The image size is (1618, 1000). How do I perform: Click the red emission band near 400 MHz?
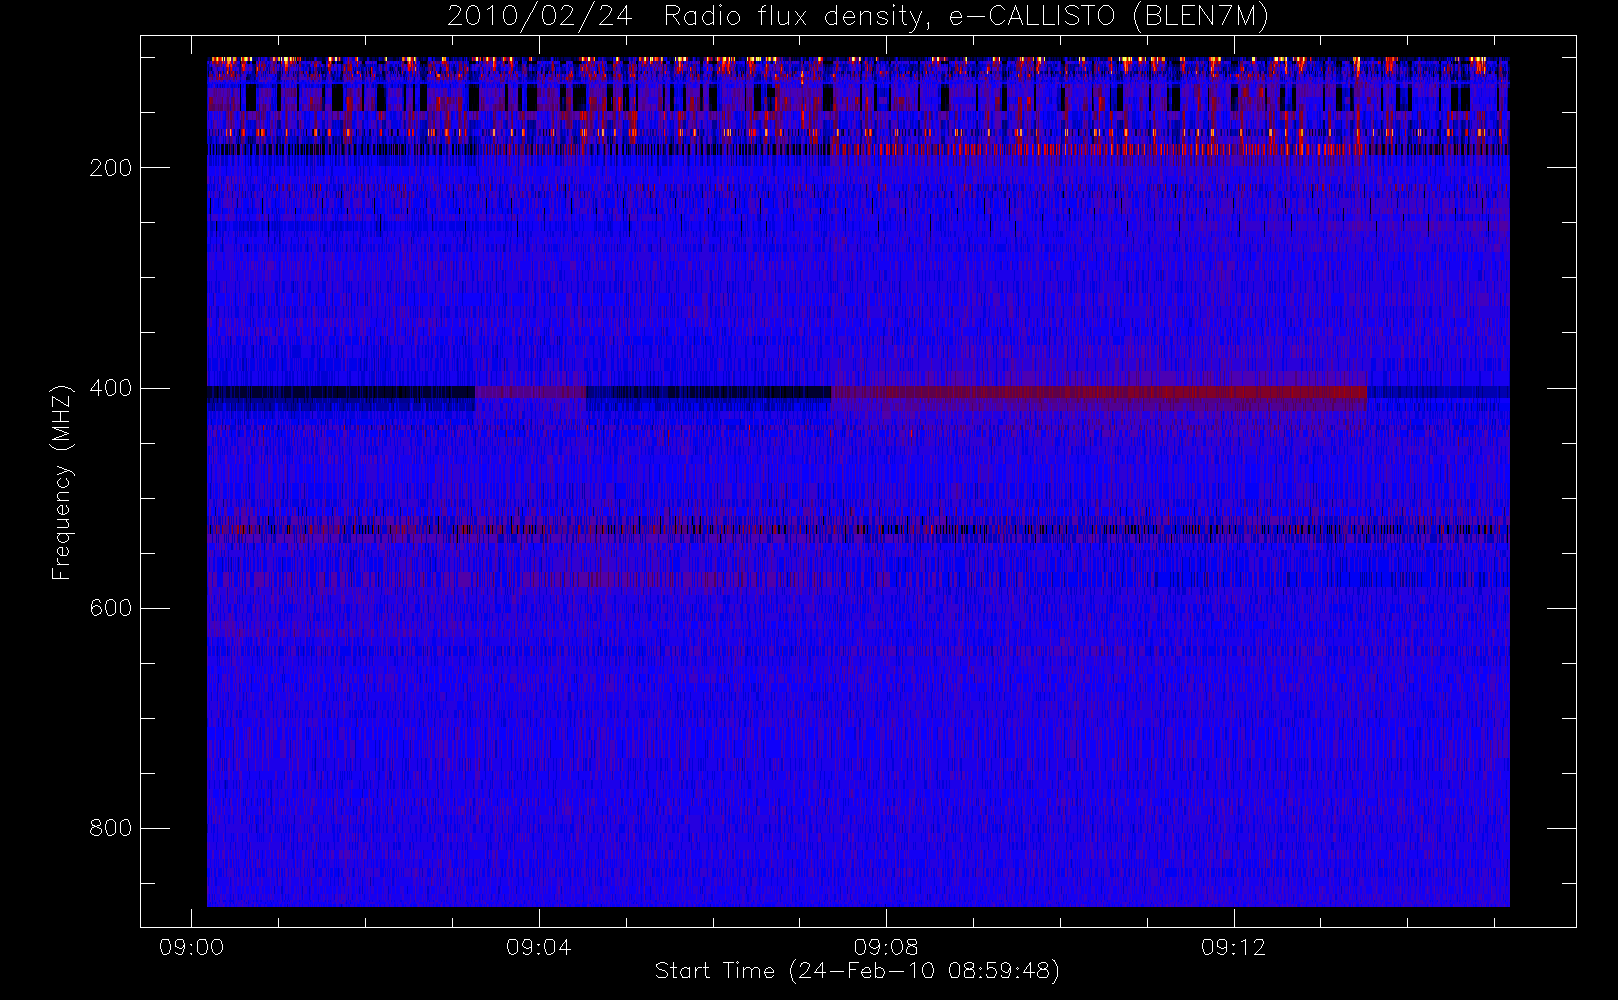1098,393
